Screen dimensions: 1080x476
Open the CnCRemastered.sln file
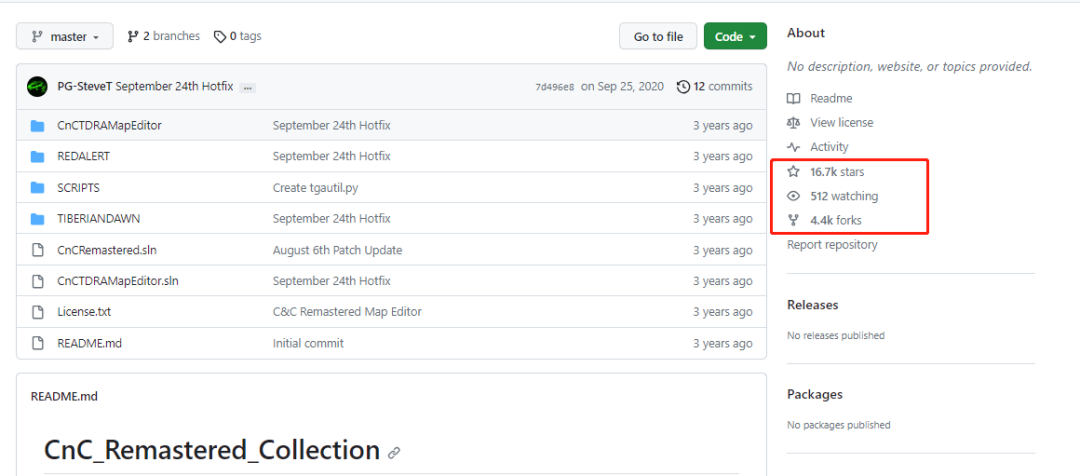[107, 250]
